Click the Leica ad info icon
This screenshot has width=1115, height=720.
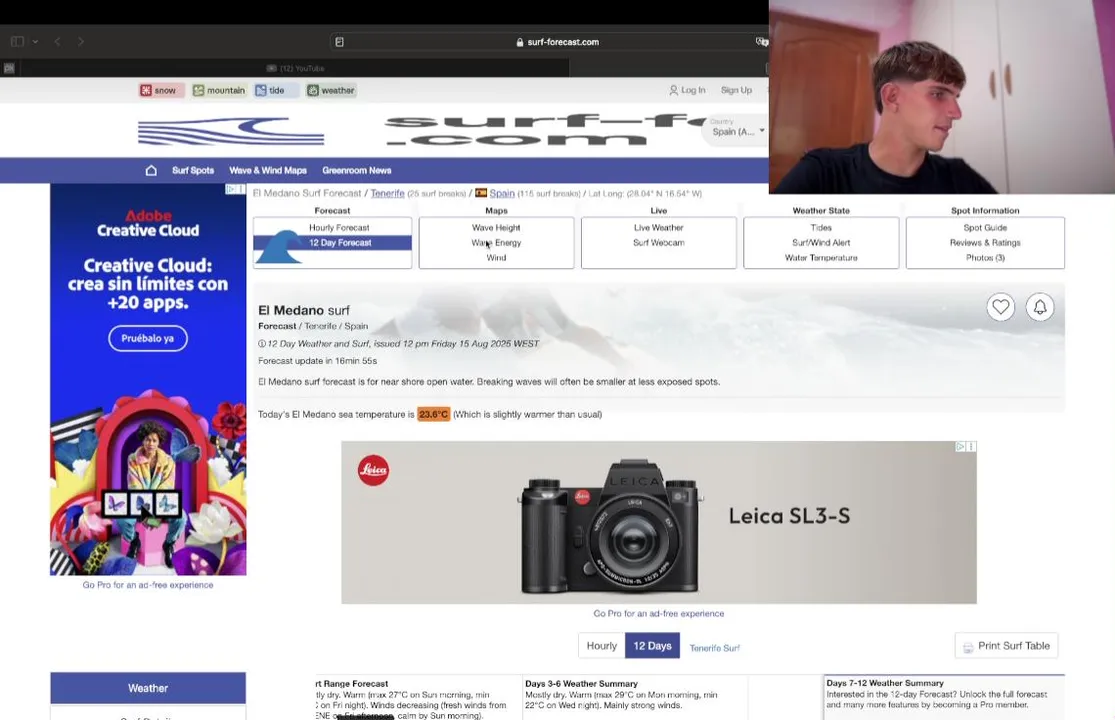(971, 446)
